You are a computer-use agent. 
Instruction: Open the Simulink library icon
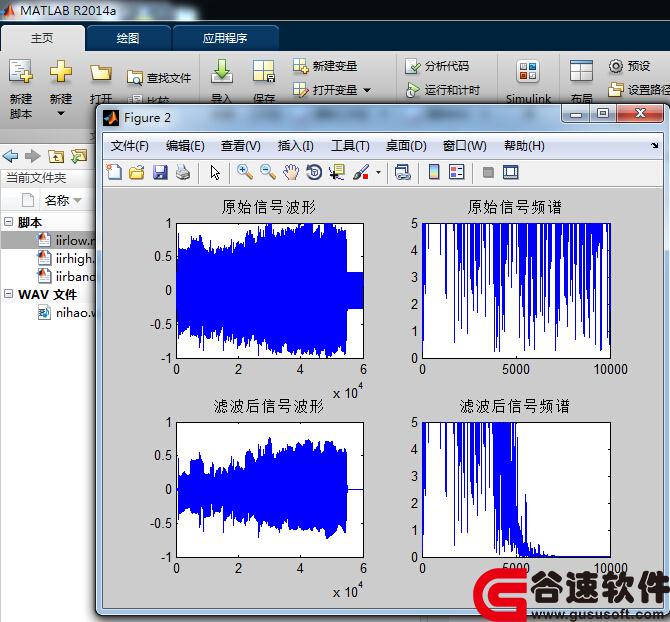click(x=528, y=71)
